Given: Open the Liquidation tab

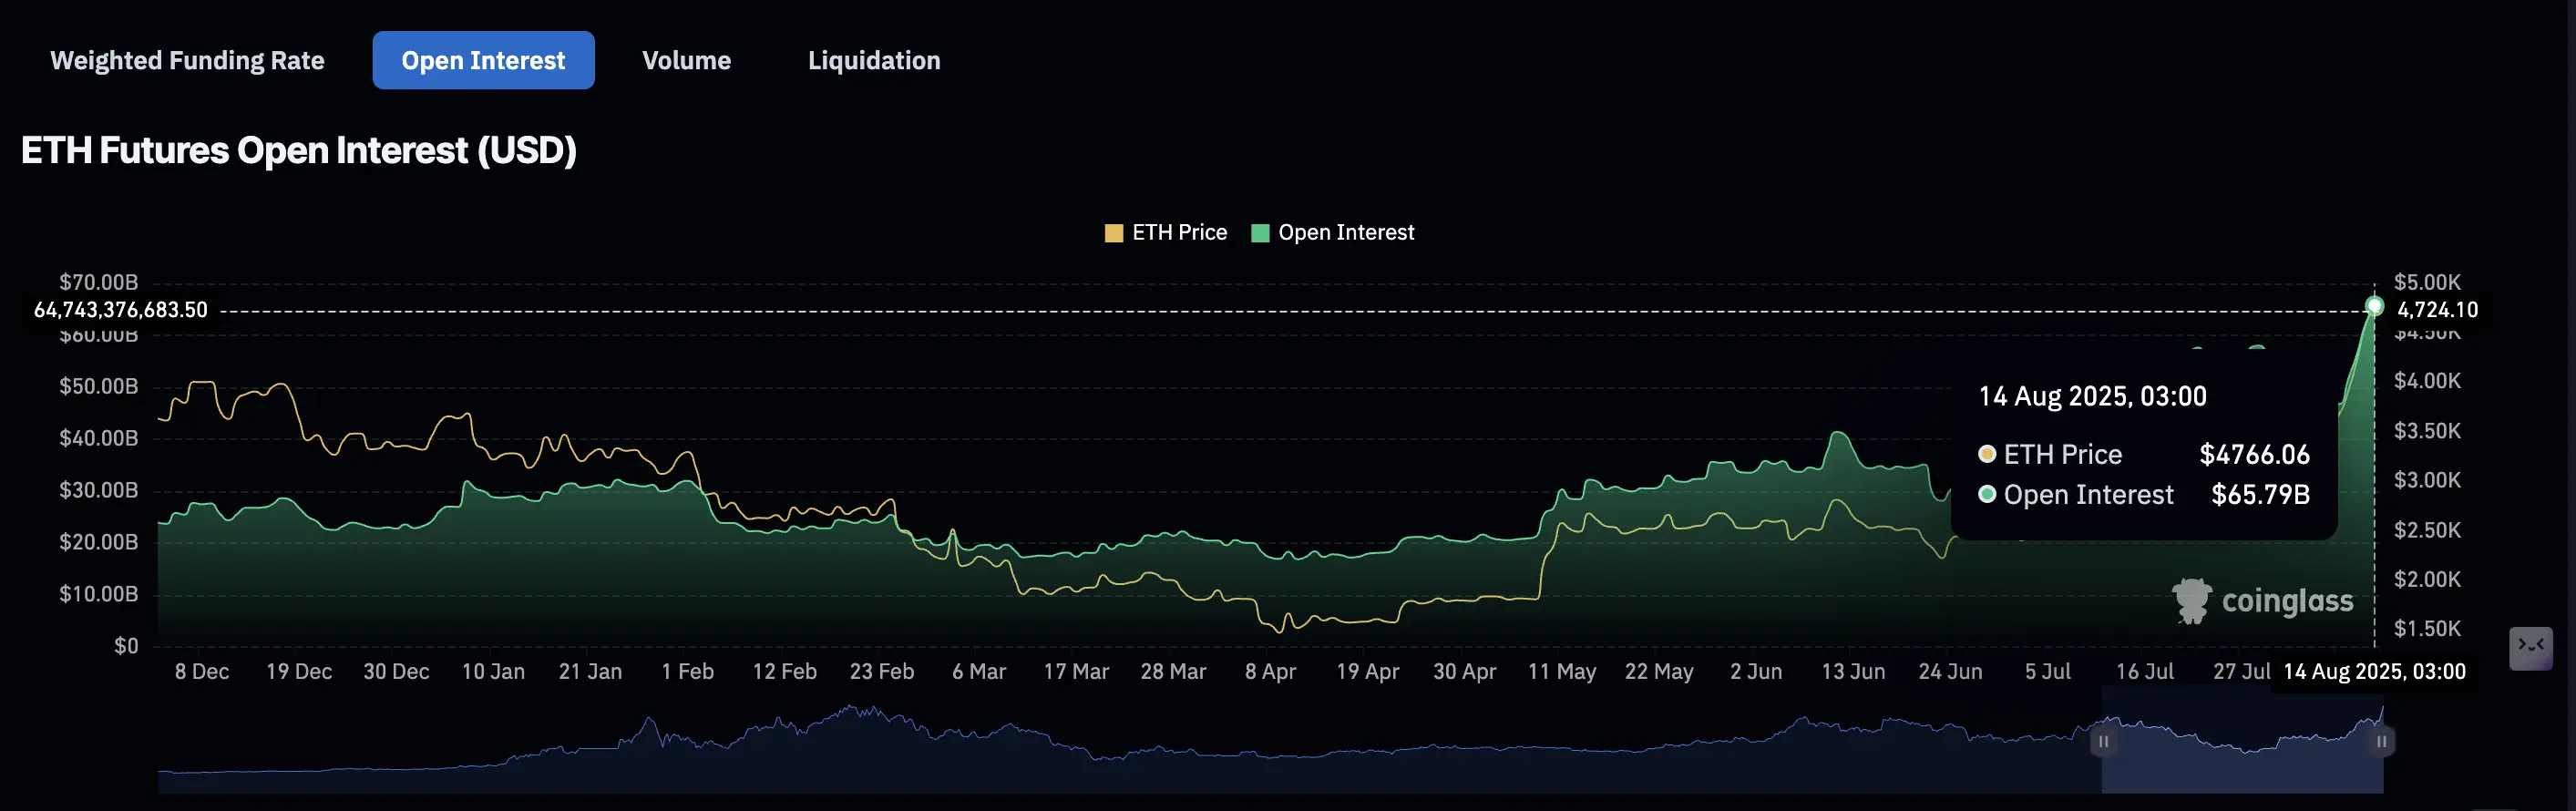Looking at the screenshot, I should (874, 61).
